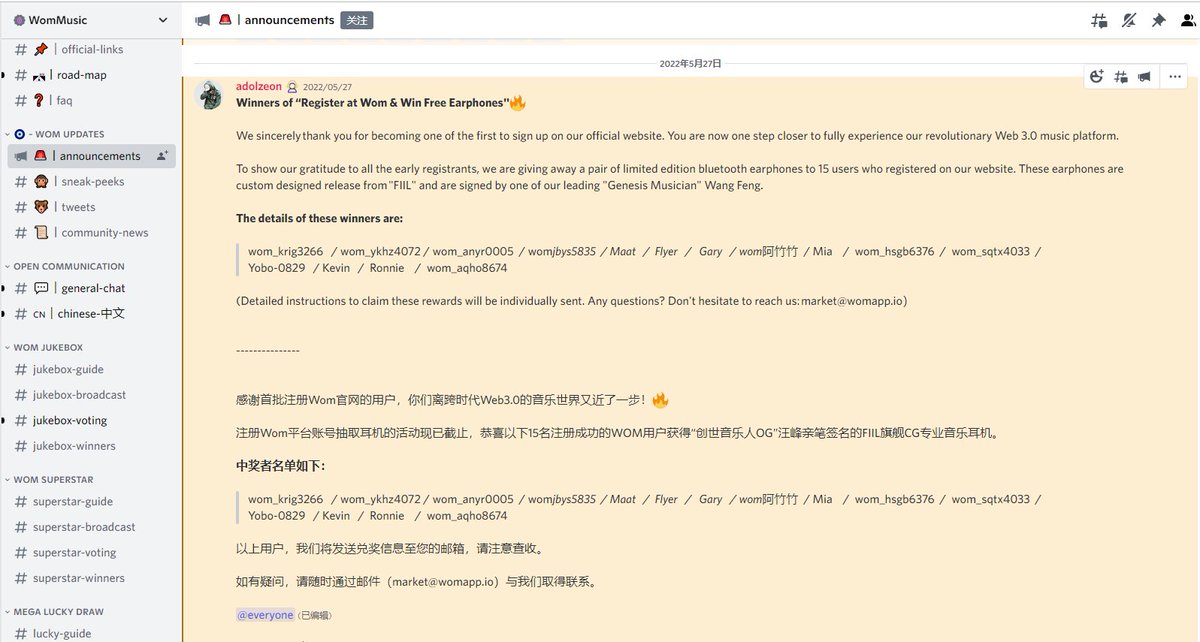The width and height of the screenshot is (1200, 642).
Task: Click the bot badge icon next to adolzeon
Action: tap(292, 87)
